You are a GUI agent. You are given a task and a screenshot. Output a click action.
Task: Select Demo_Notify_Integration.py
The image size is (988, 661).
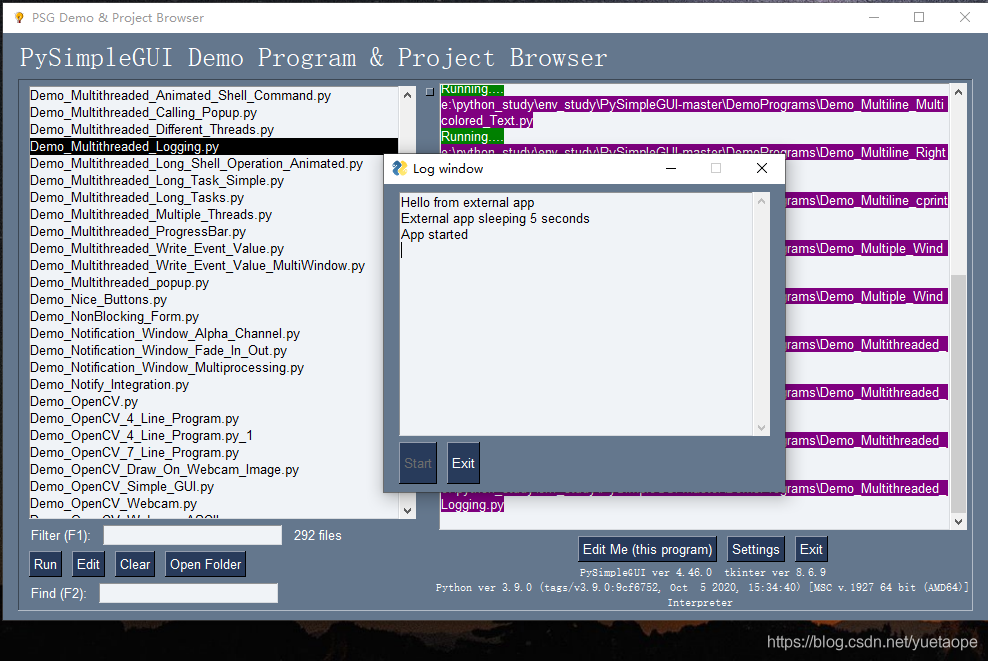tap(214, 385)
